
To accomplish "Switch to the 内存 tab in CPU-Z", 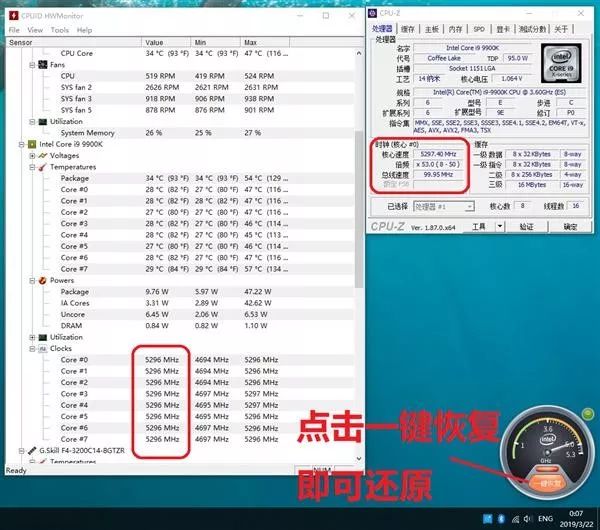I will click(455, 29).
